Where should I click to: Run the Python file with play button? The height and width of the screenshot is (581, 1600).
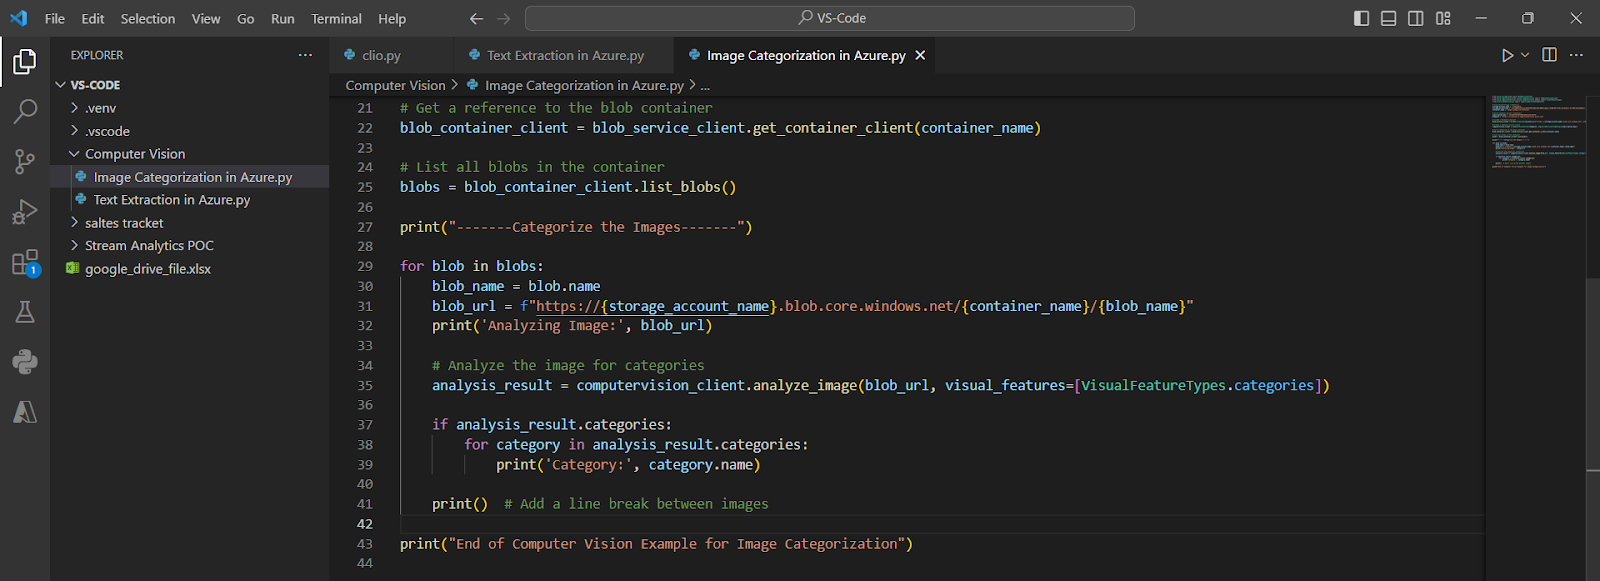tap(1507, 55)
